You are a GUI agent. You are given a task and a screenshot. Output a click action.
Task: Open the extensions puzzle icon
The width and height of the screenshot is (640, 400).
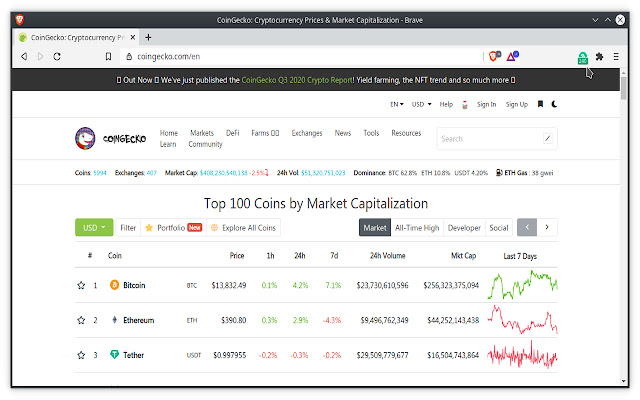click(599, 57)
